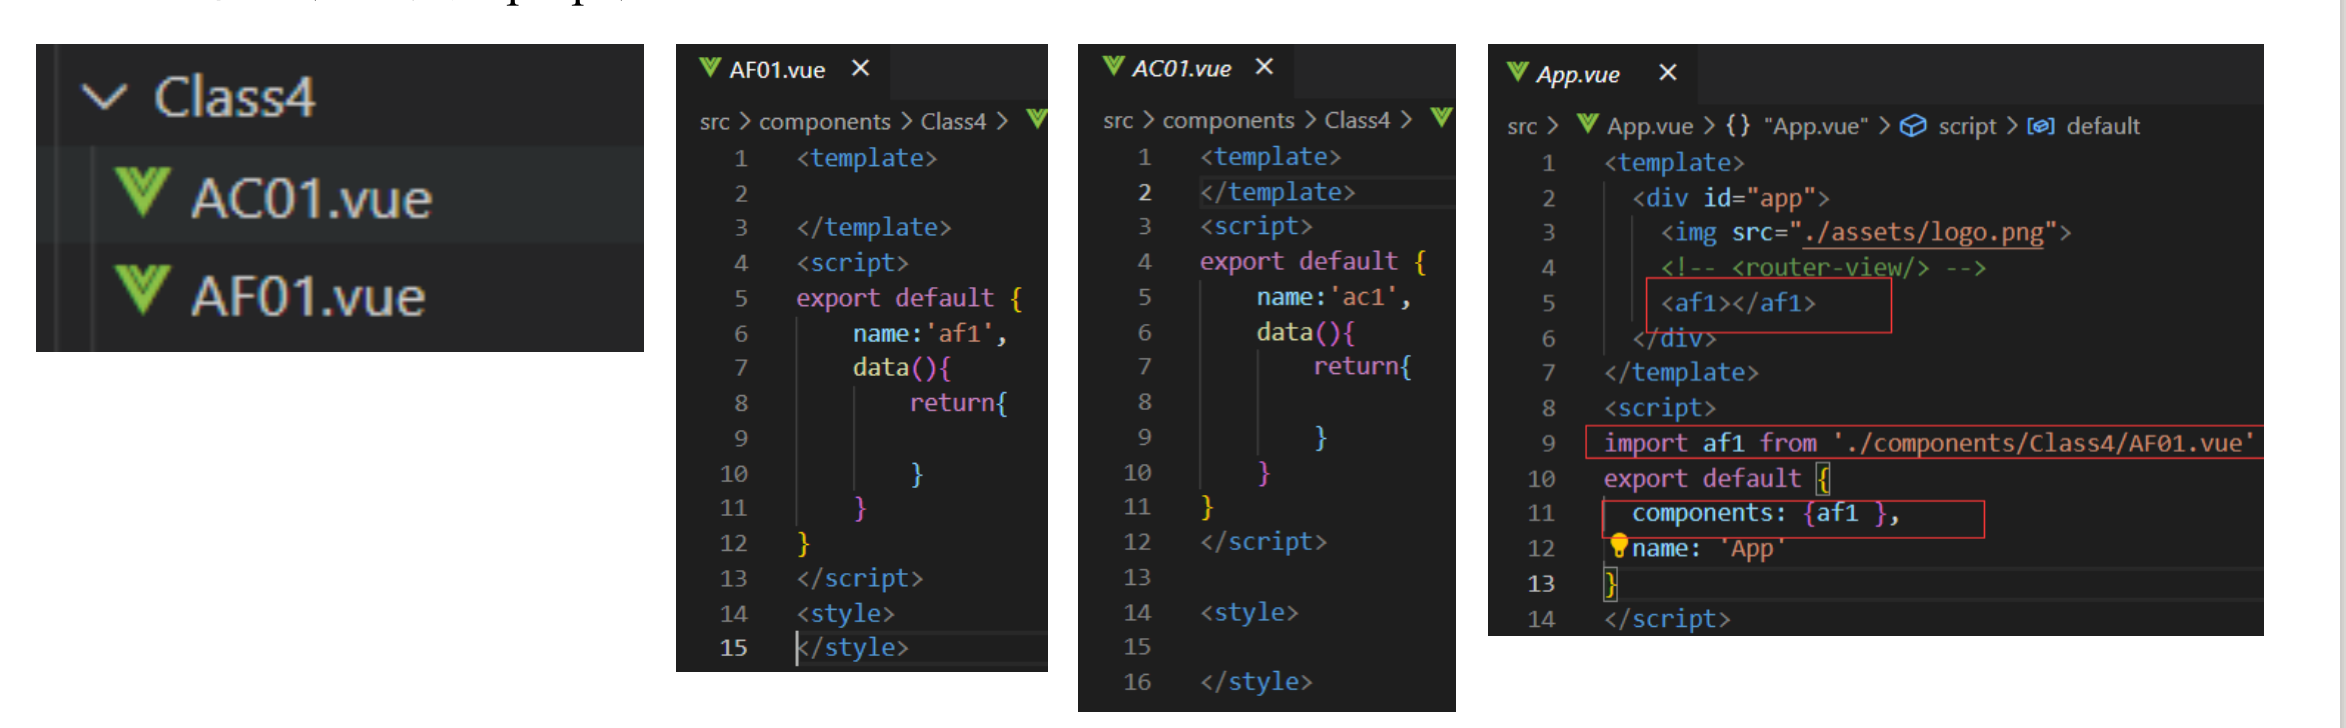
Task: Click line number 15 in AF01.vue gutter
Action: click(734, 648)
